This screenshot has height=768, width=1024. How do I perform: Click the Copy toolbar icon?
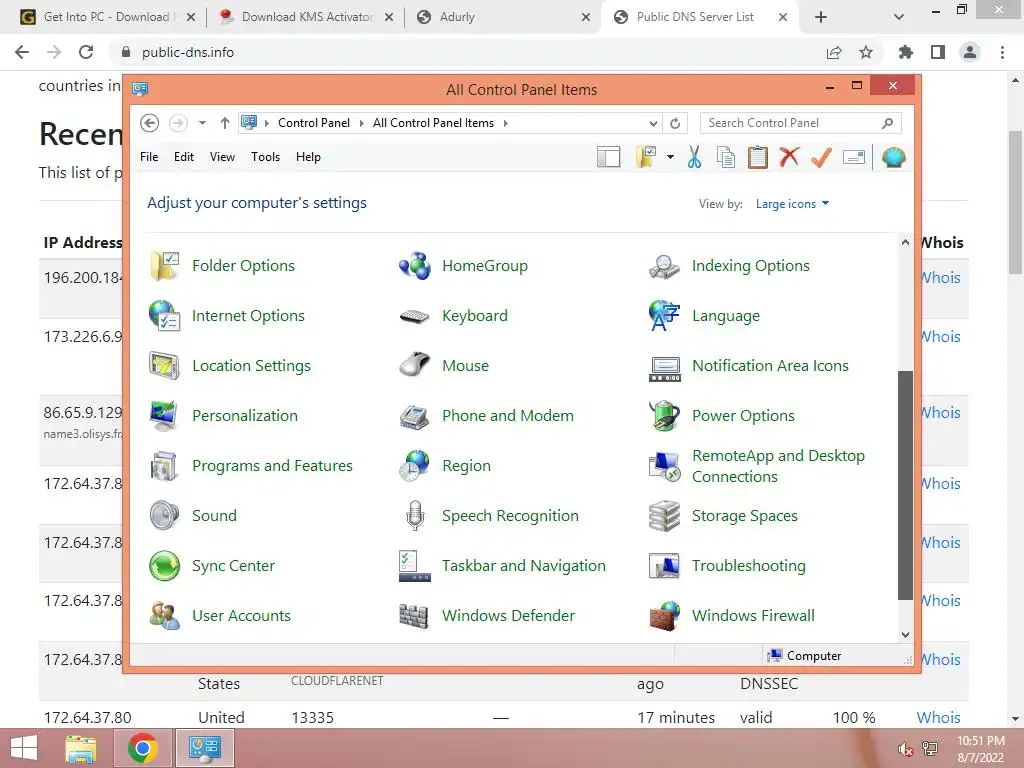click(x=726, y=157)
